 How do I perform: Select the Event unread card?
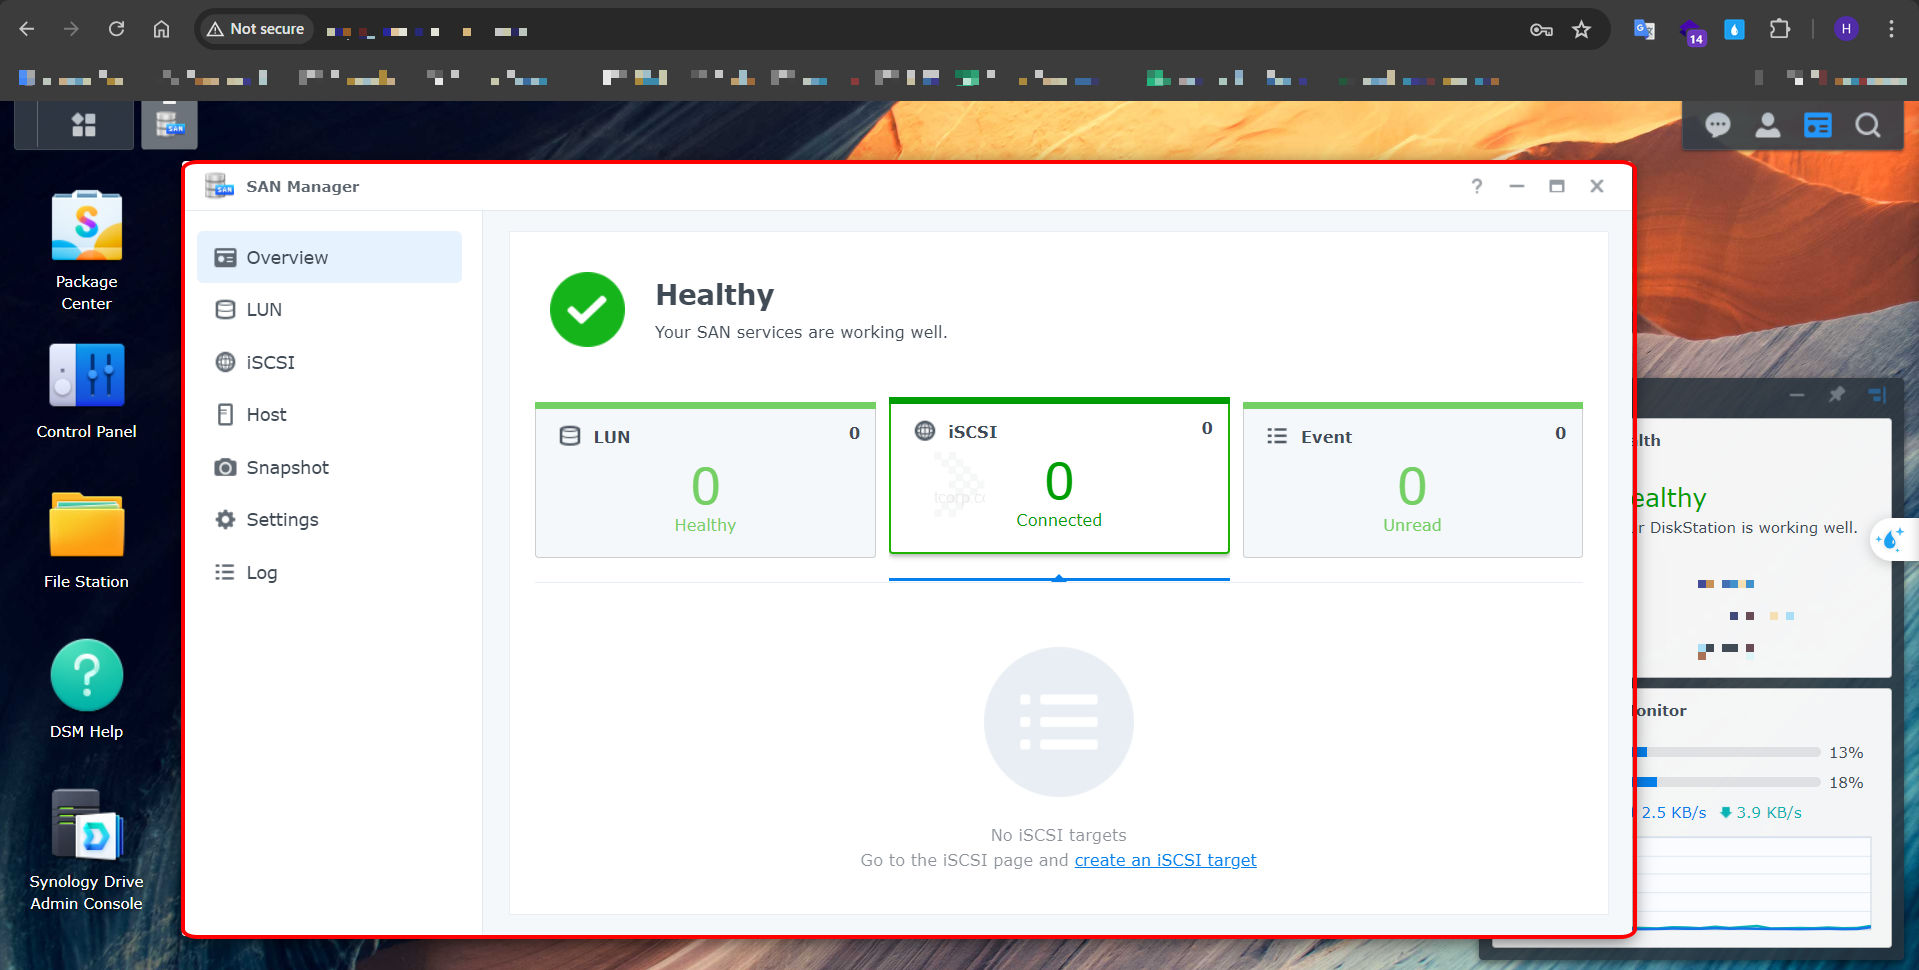tap(1412, 480)
